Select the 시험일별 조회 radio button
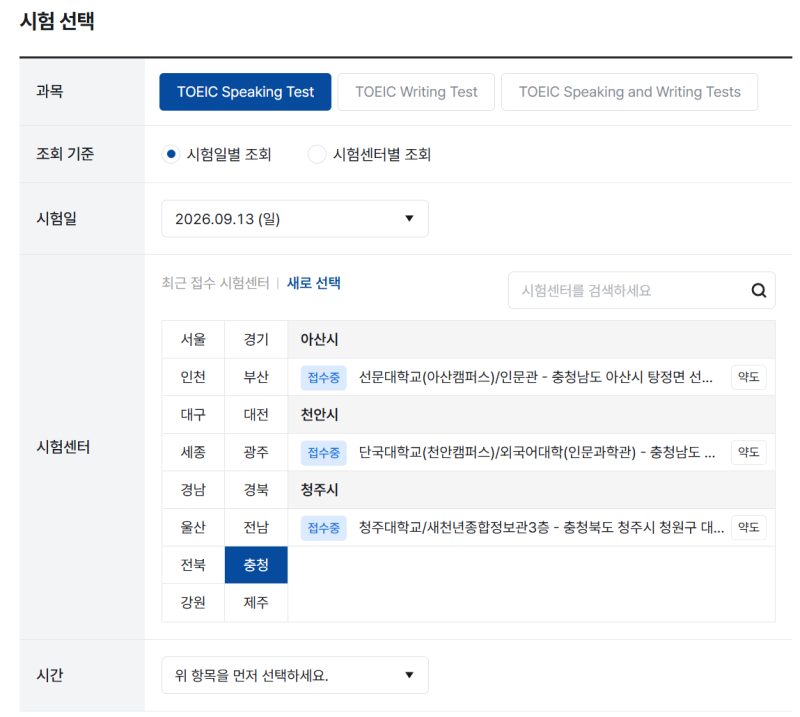The image size is (800, 717). 171,154
